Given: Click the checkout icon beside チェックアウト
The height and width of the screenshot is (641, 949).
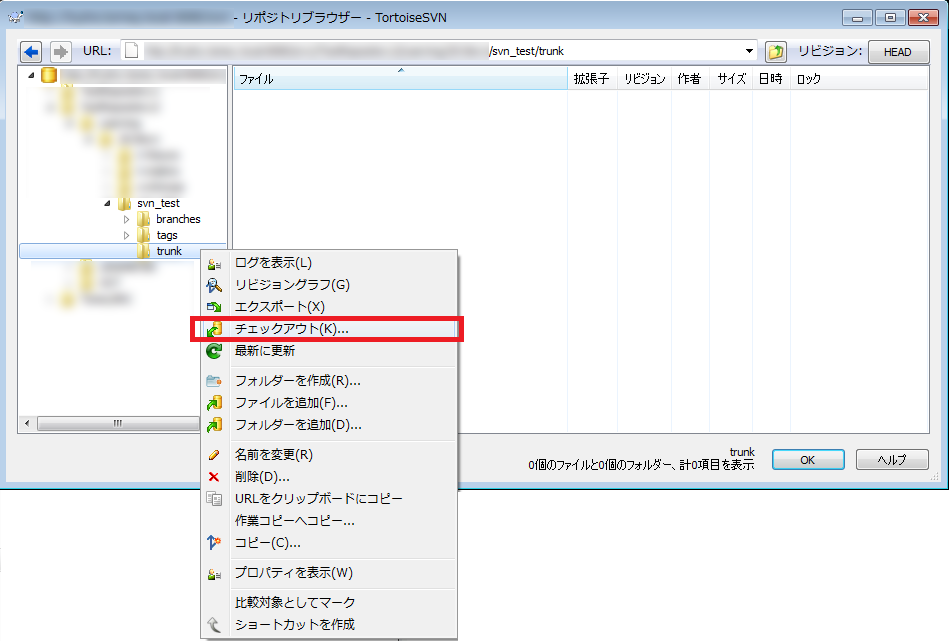Looking at the screenshot, I should point(214,329).
